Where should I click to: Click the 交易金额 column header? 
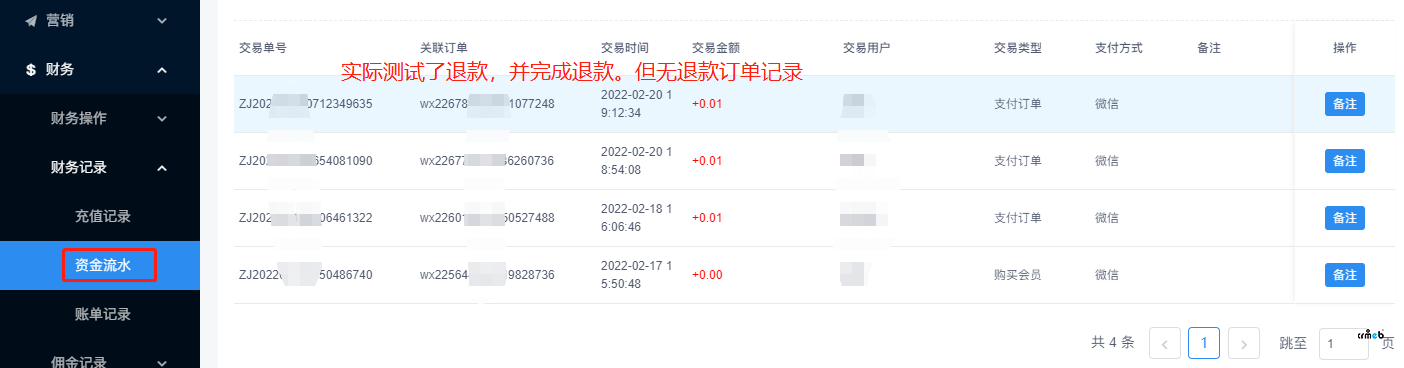click(716, 47)
